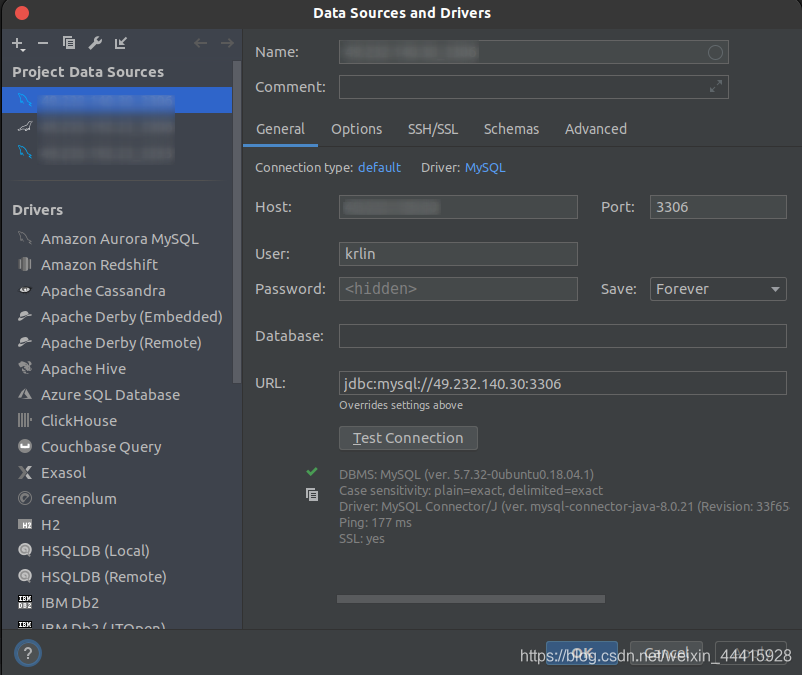Select the third blurred data source

(x=117, y=152)
